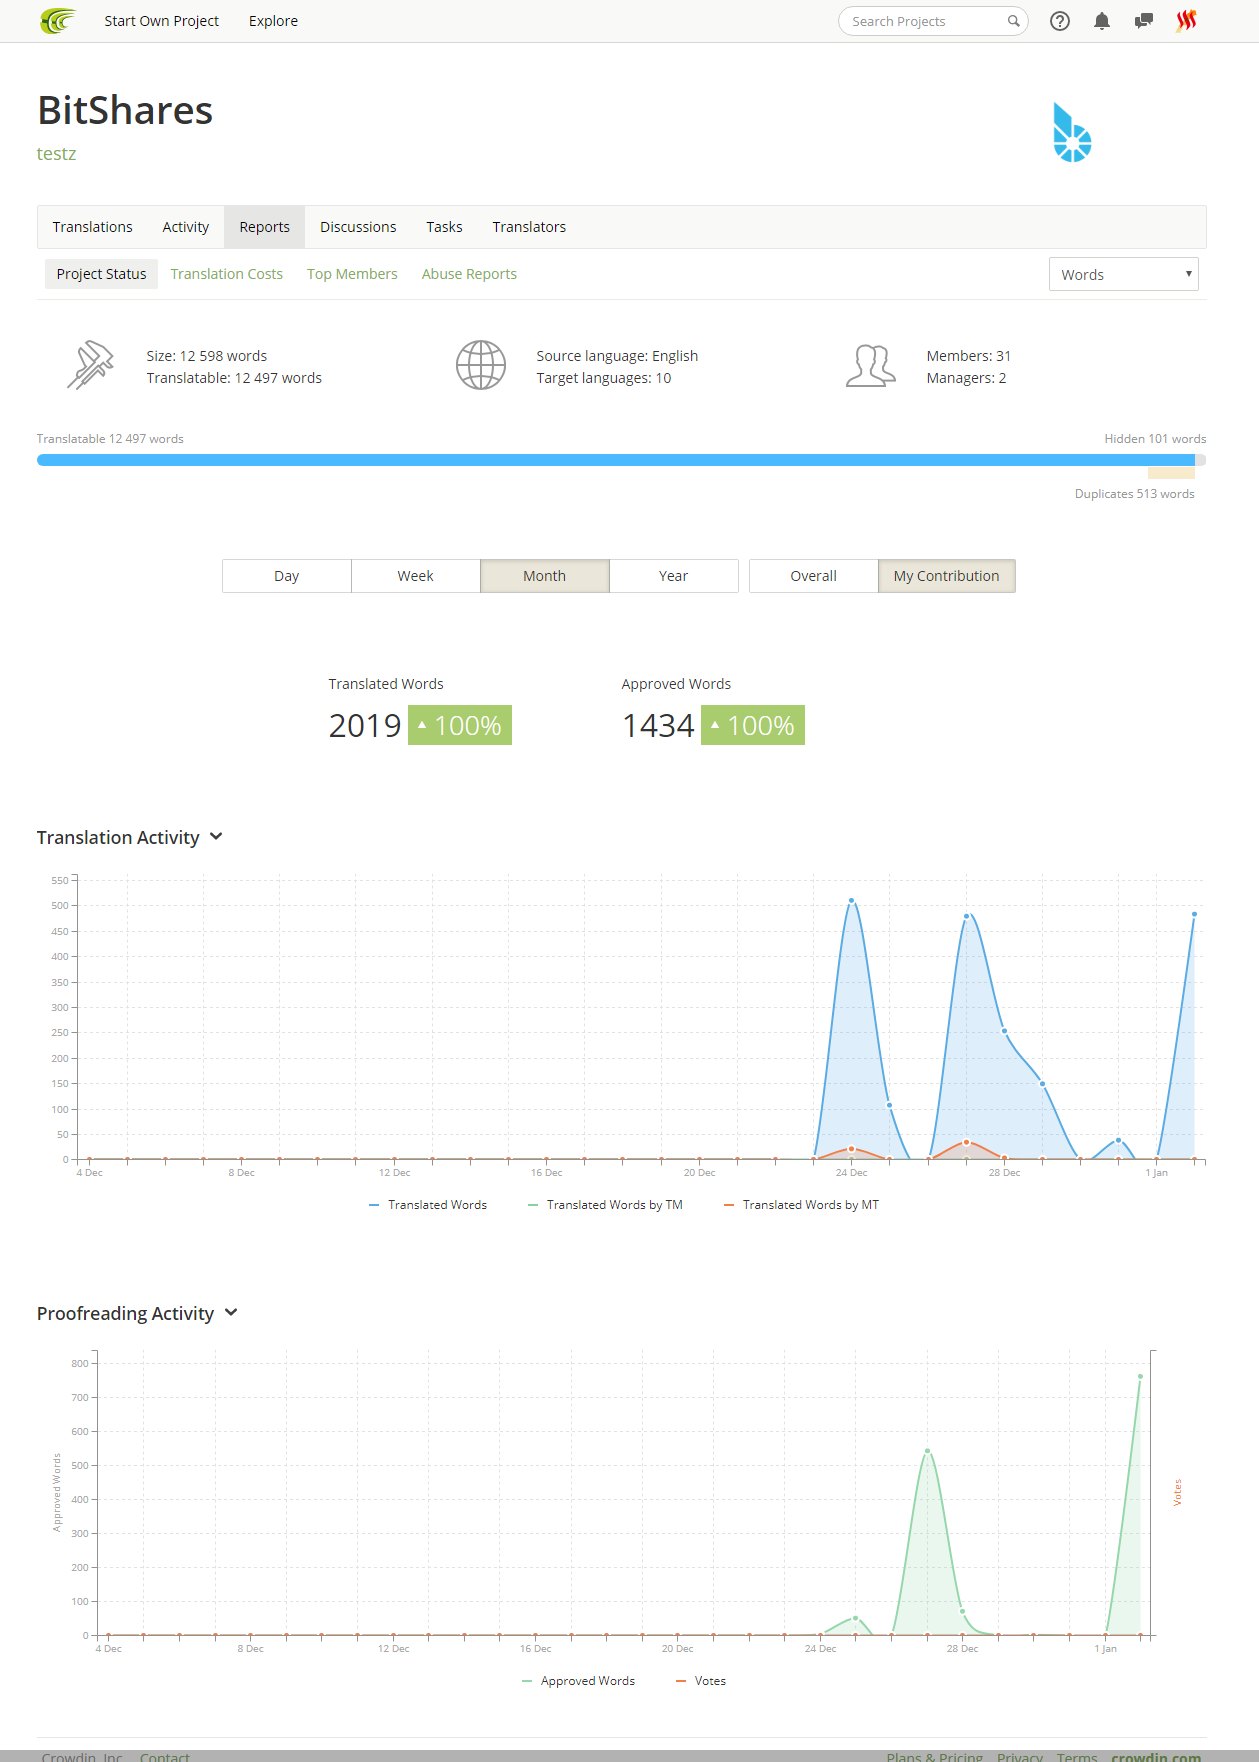Click the duplicates segment under progress bar
This screenshot has height=1762, width=1259.
tap(1171, 473)
